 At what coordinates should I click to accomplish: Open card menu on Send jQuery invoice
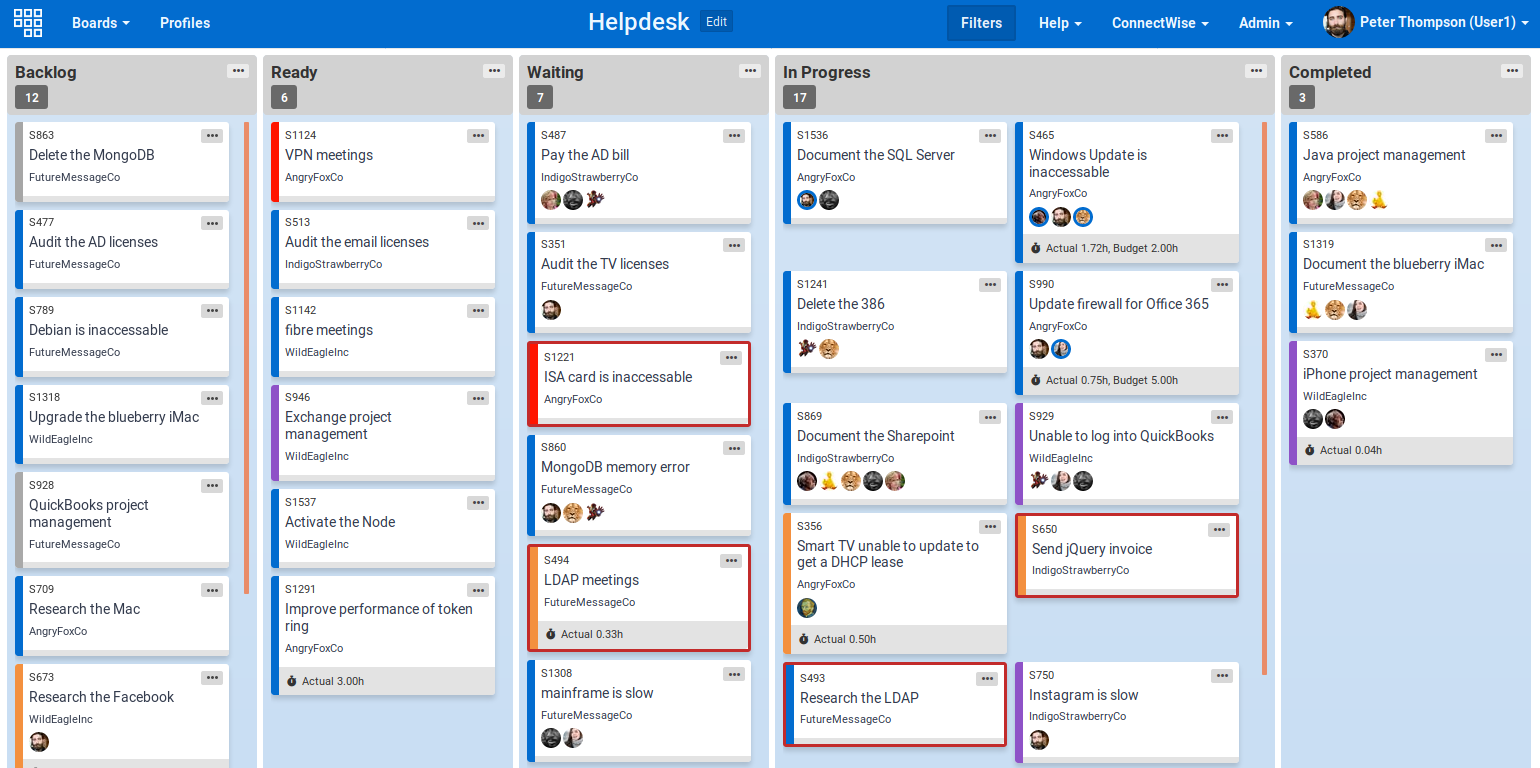[1218, 529]
